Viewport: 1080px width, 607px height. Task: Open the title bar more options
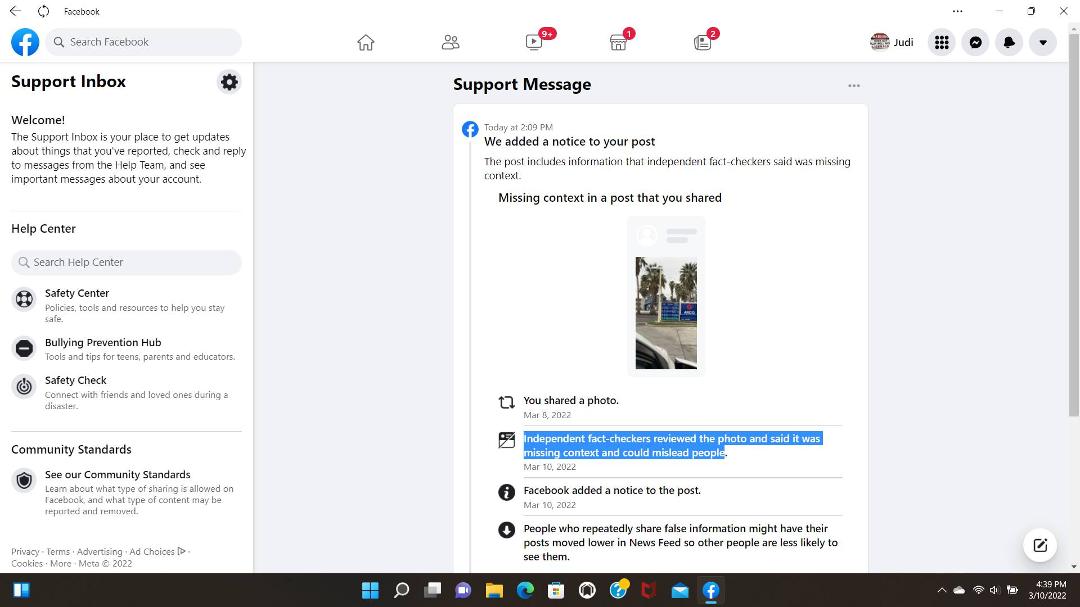pyautogui.click(x=957, y=11)
